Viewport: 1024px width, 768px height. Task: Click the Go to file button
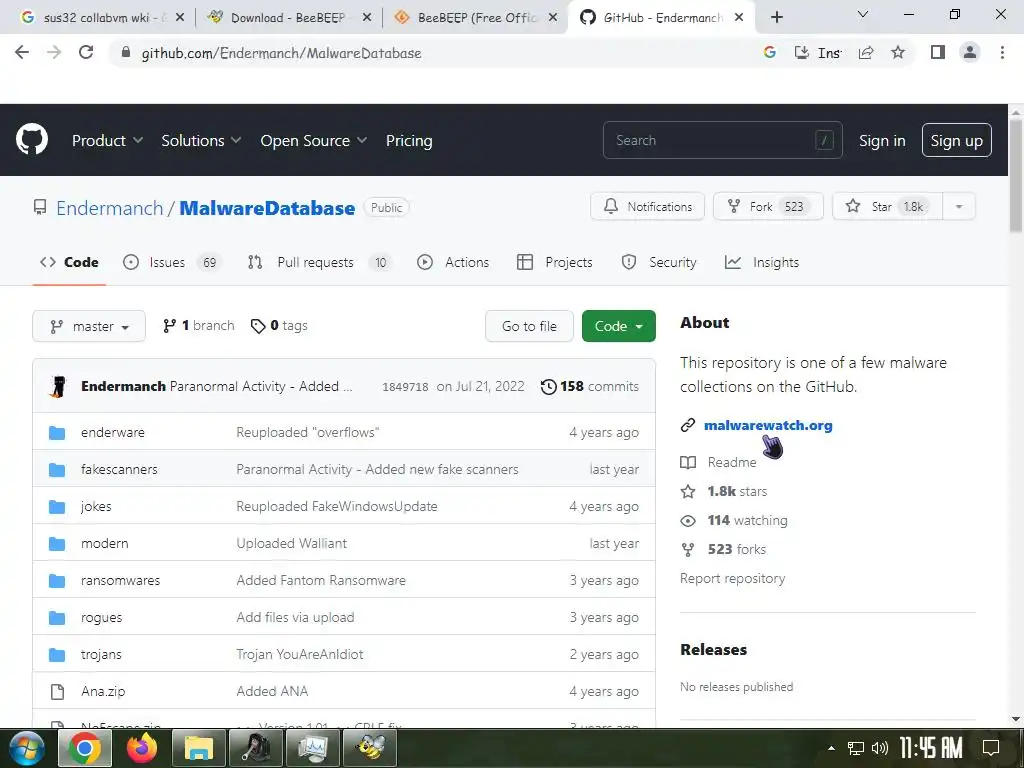point(529,326)
